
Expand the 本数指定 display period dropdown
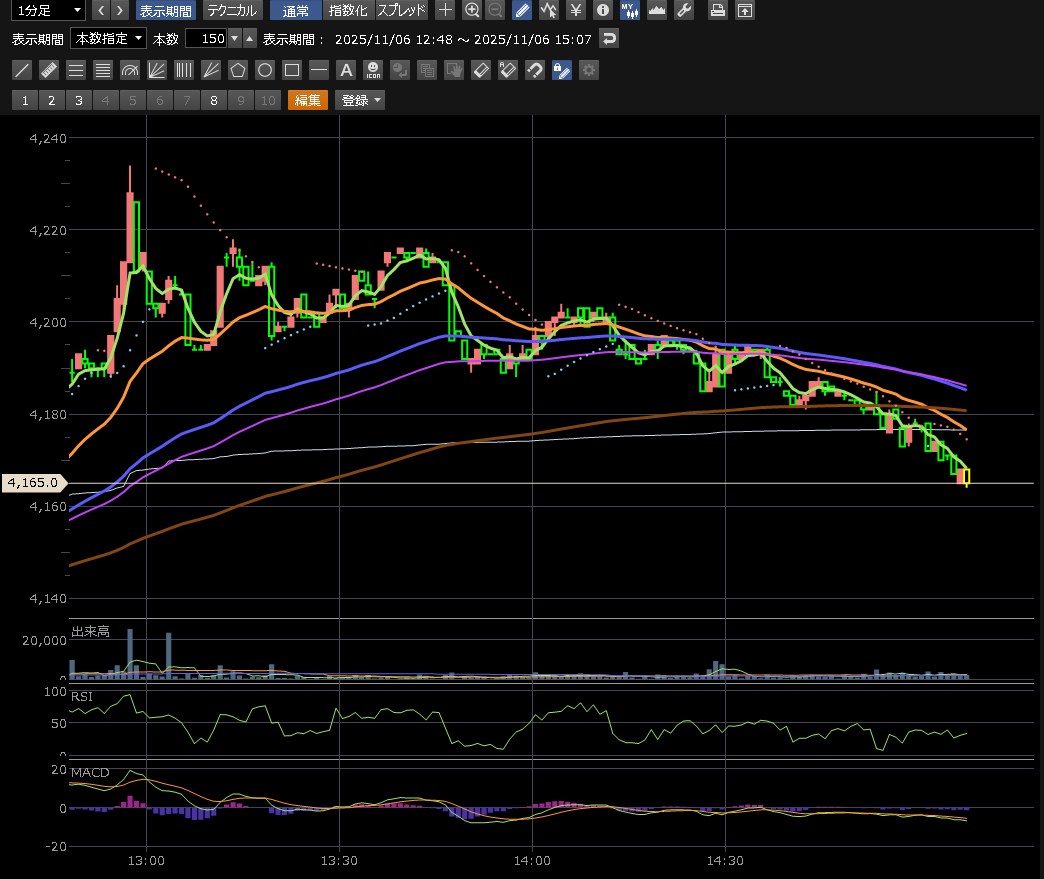point(108,39)
